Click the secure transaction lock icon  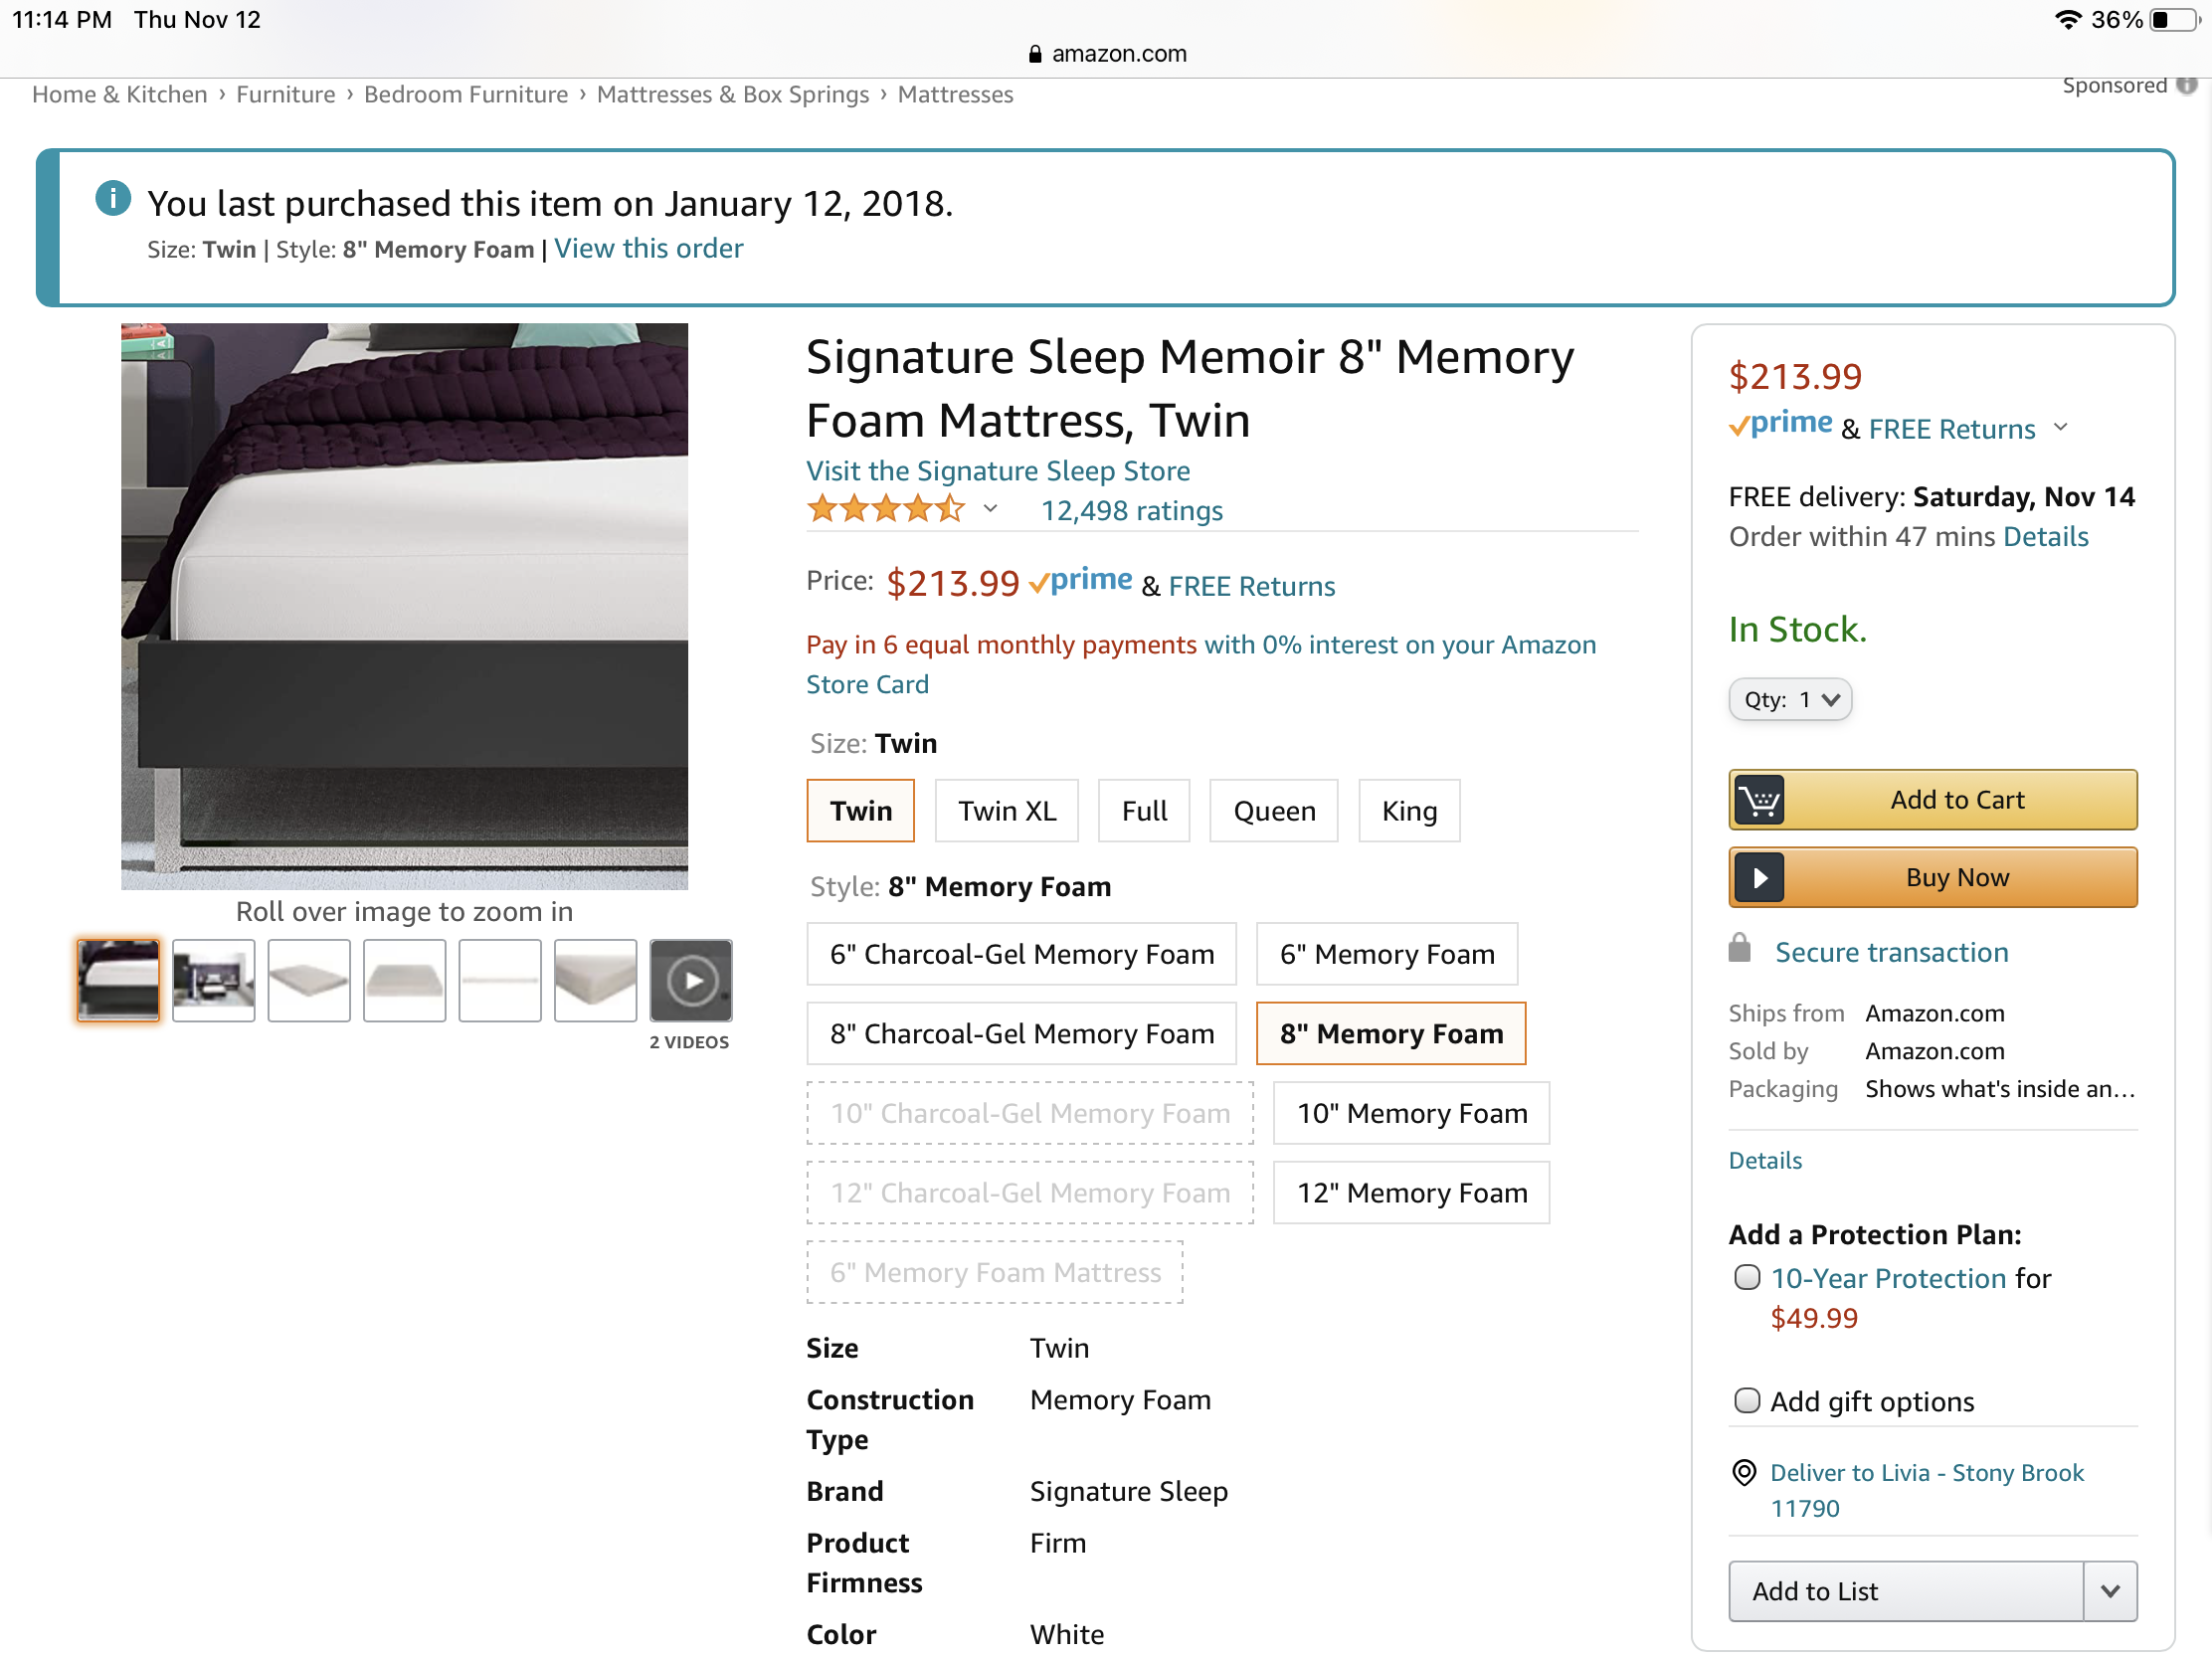click(x=1740, y=949)
